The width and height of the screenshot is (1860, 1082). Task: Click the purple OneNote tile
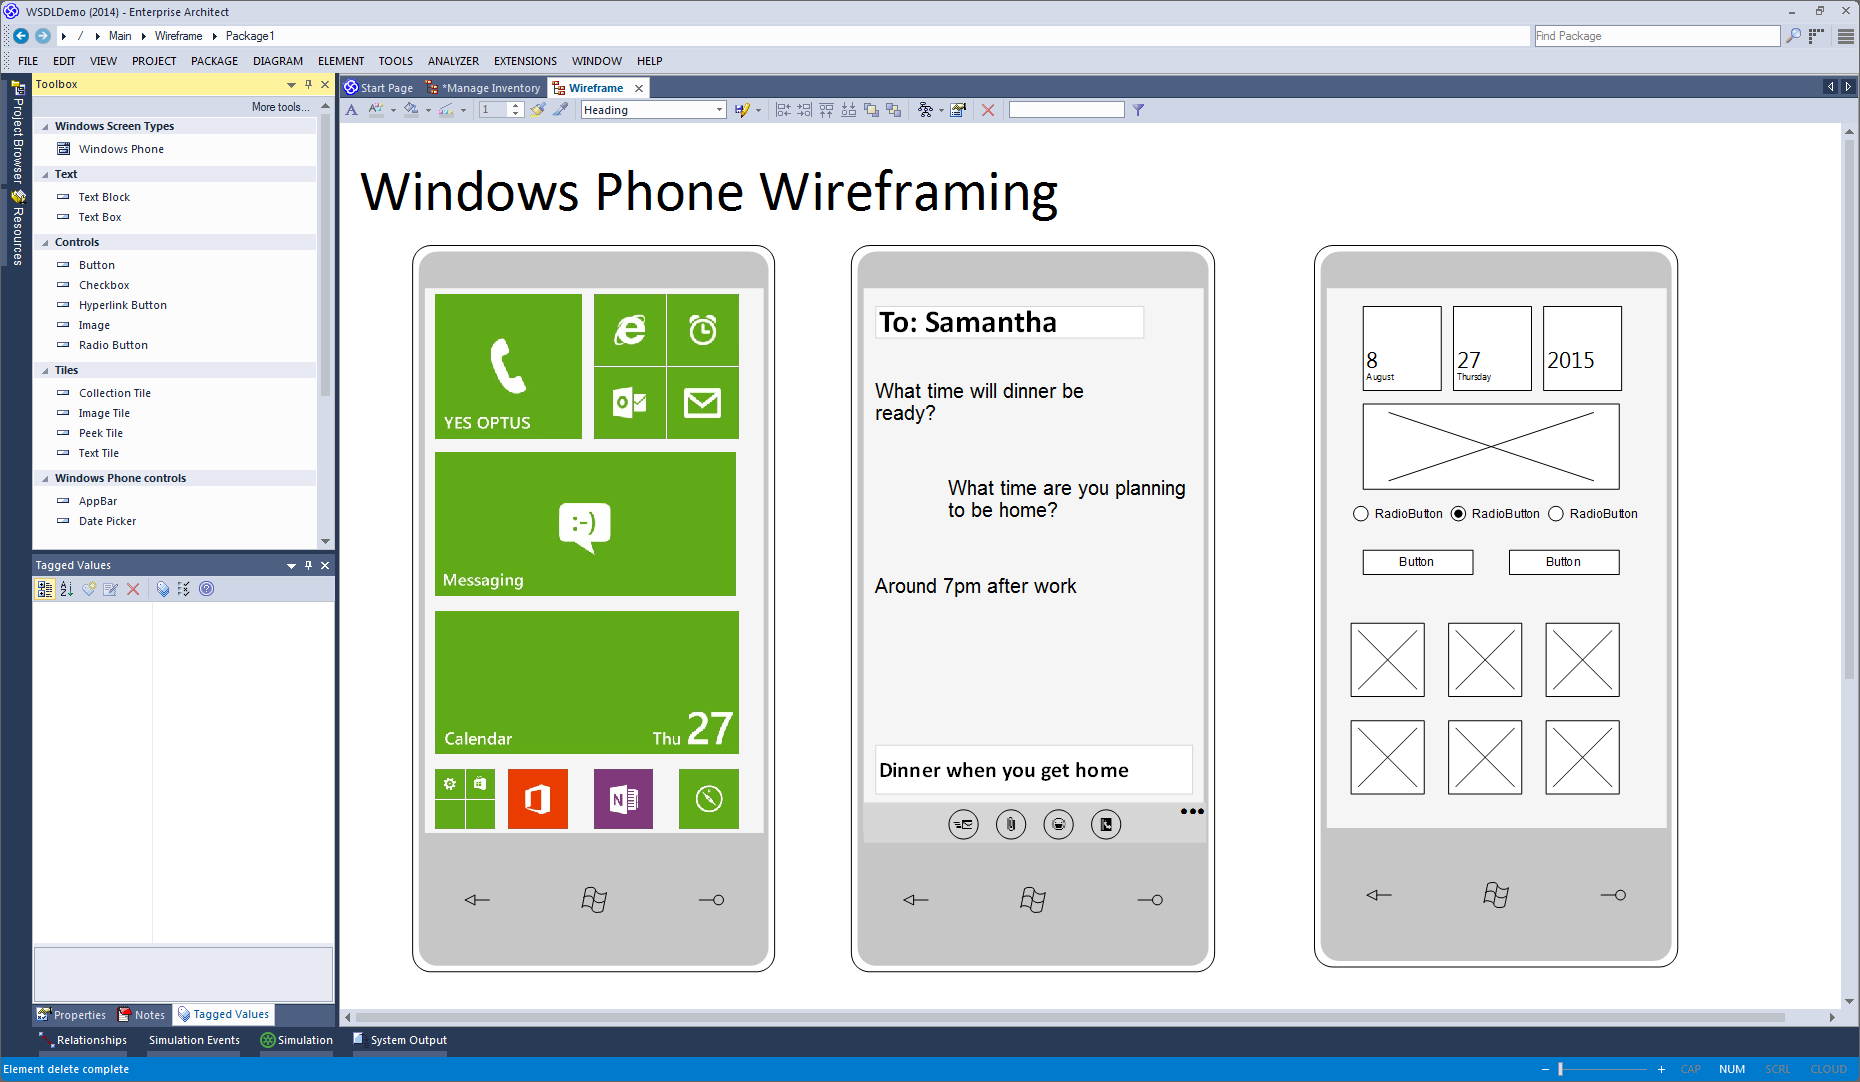pyautogui.click(x=623, y=799)
